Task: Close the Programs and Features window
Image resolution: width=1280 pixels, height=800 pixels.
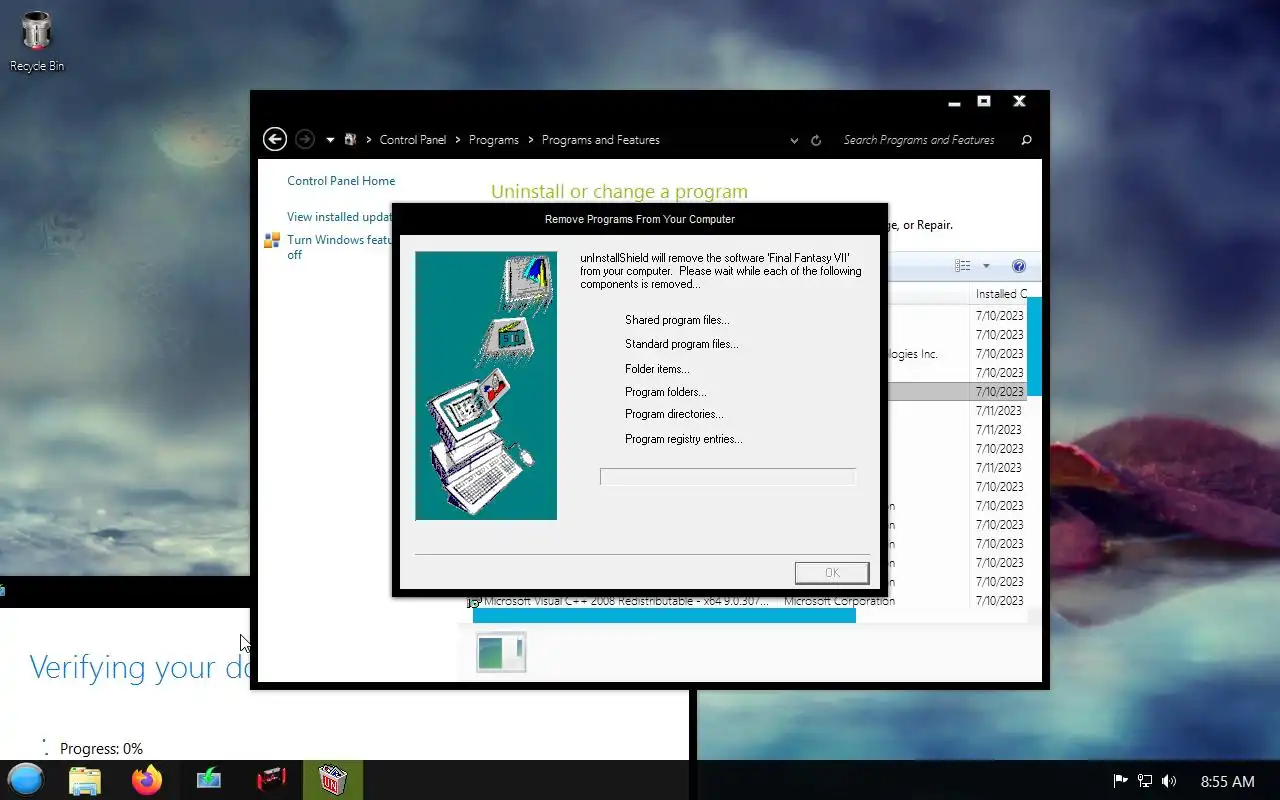Action: pos(1019,101)
